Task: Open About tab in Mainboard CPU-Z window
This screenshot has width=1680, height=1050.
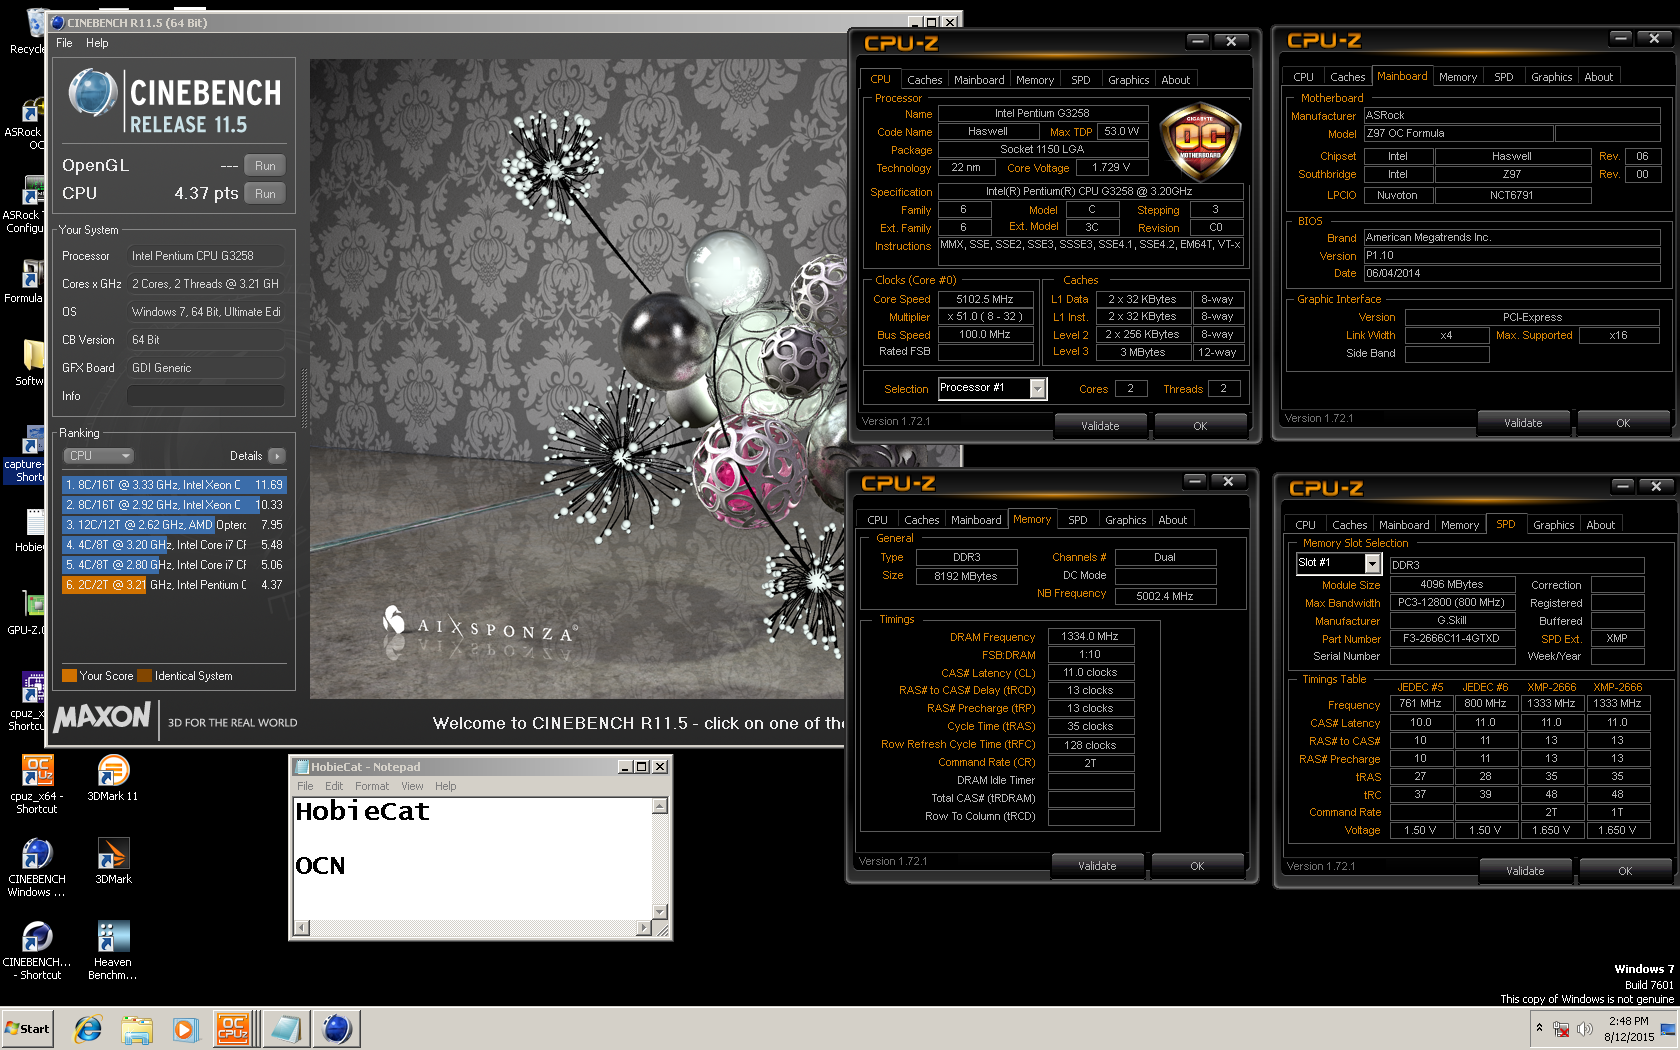Action: [x=1598, y=77]
